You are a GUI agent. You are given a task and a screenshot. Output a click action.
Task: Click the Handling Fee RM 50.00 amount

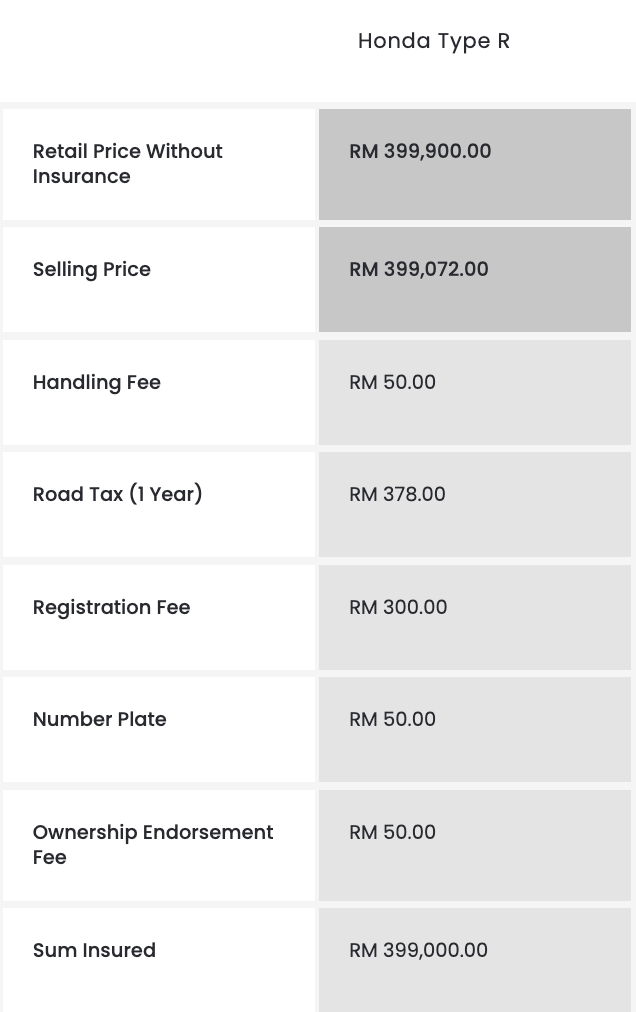[x=392, y=382]
